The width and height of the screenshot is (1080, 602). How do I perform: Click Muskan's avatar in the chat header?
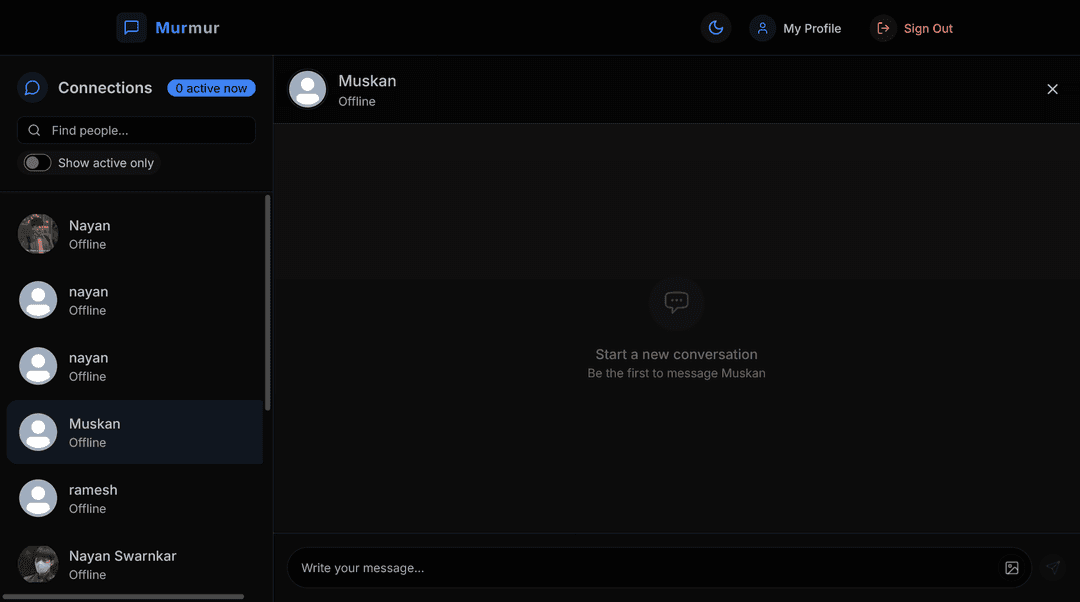(x=307, y=89)
